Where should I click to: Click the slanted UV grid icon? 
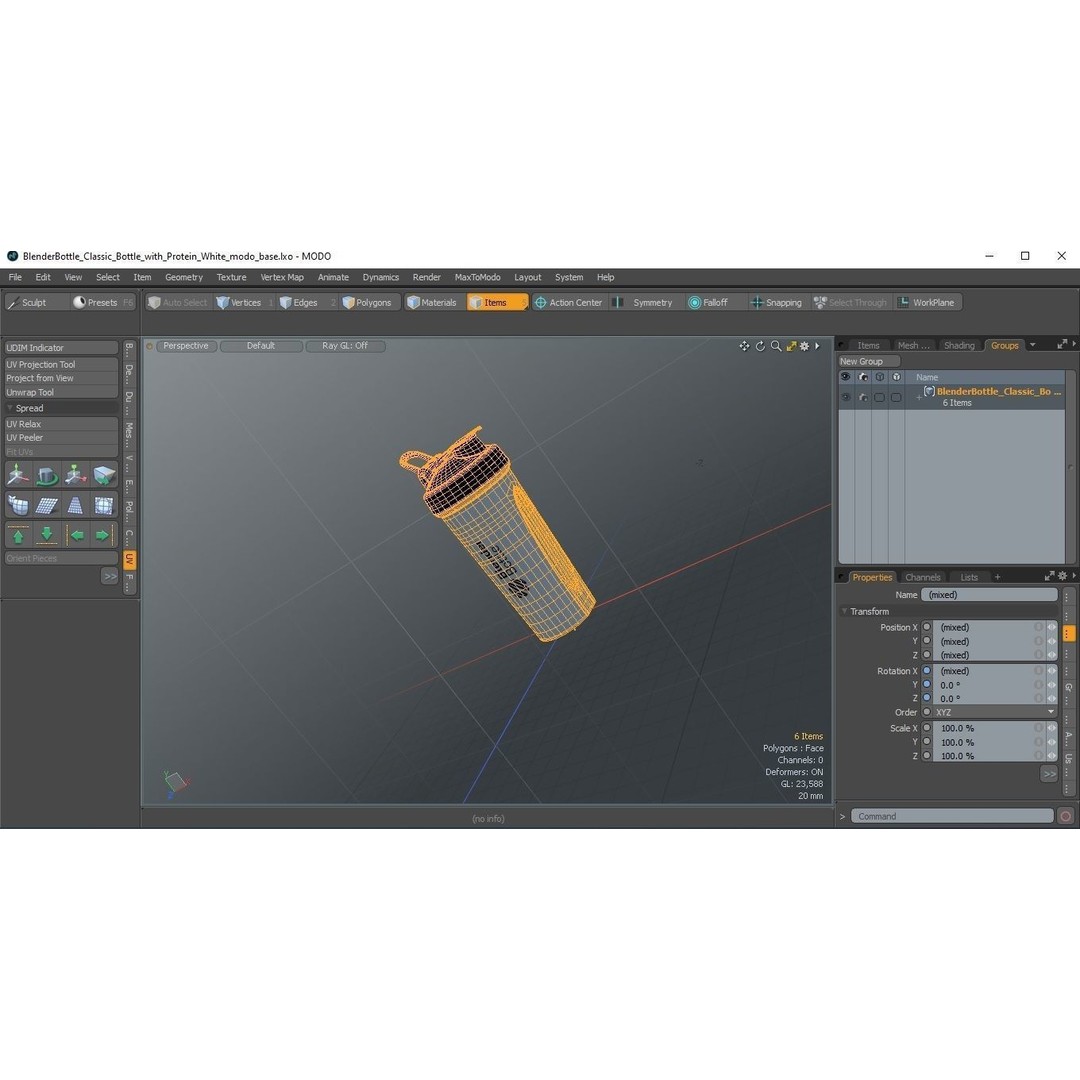(x=47, y=506)
